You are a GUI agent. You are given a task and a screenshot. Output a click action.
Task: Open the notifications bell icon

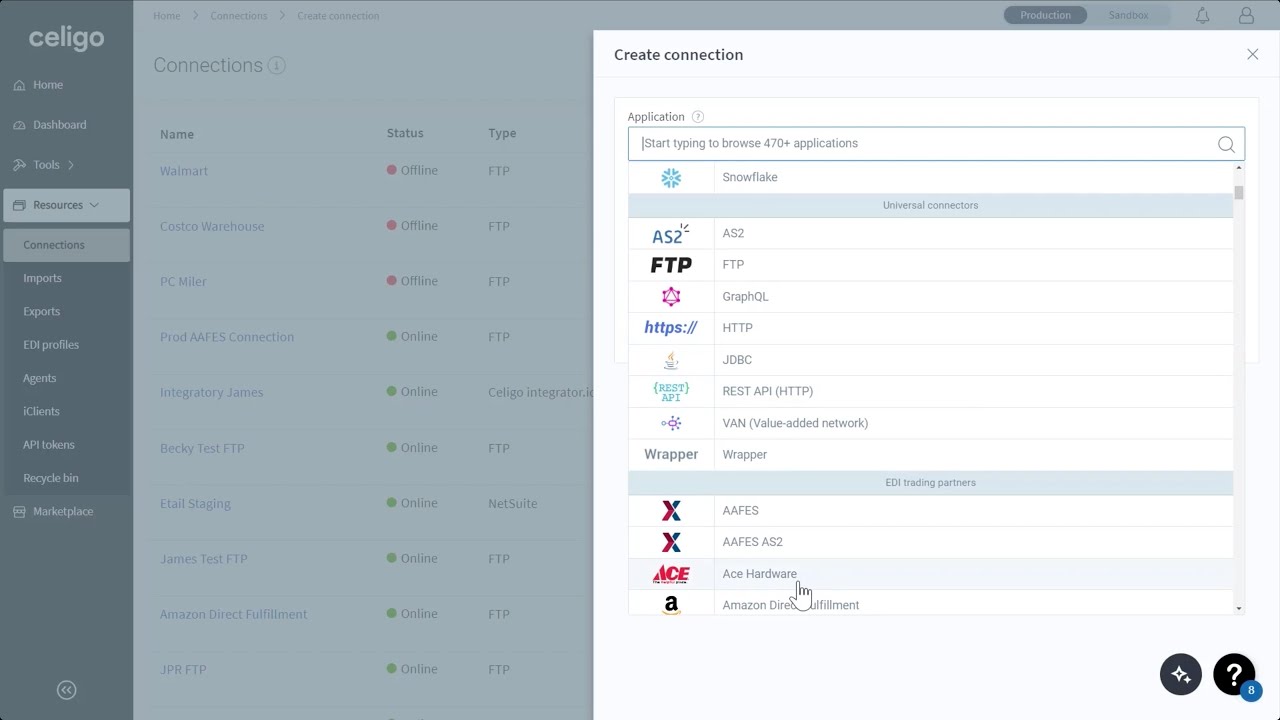tap(1203, 15)
